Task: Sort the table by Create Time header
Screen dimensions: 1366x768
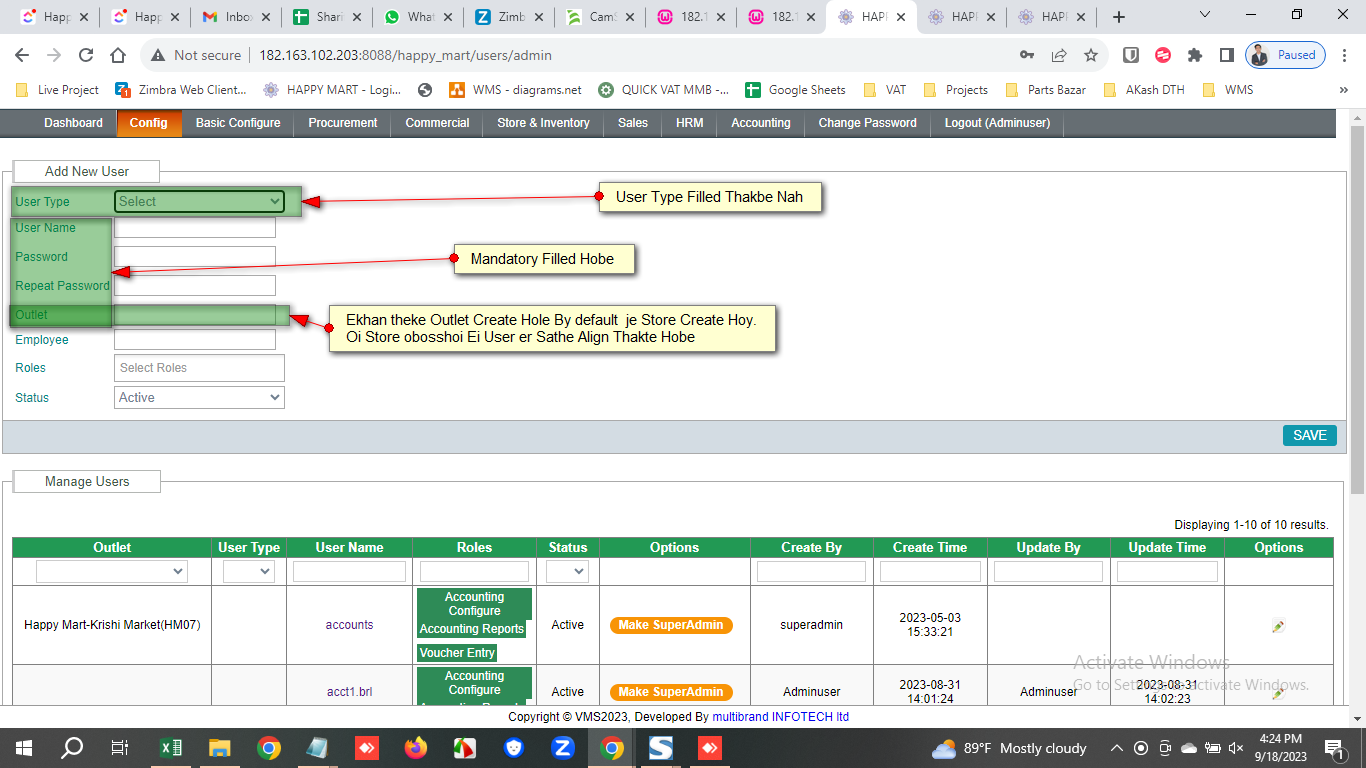Action: pos(930,548)
